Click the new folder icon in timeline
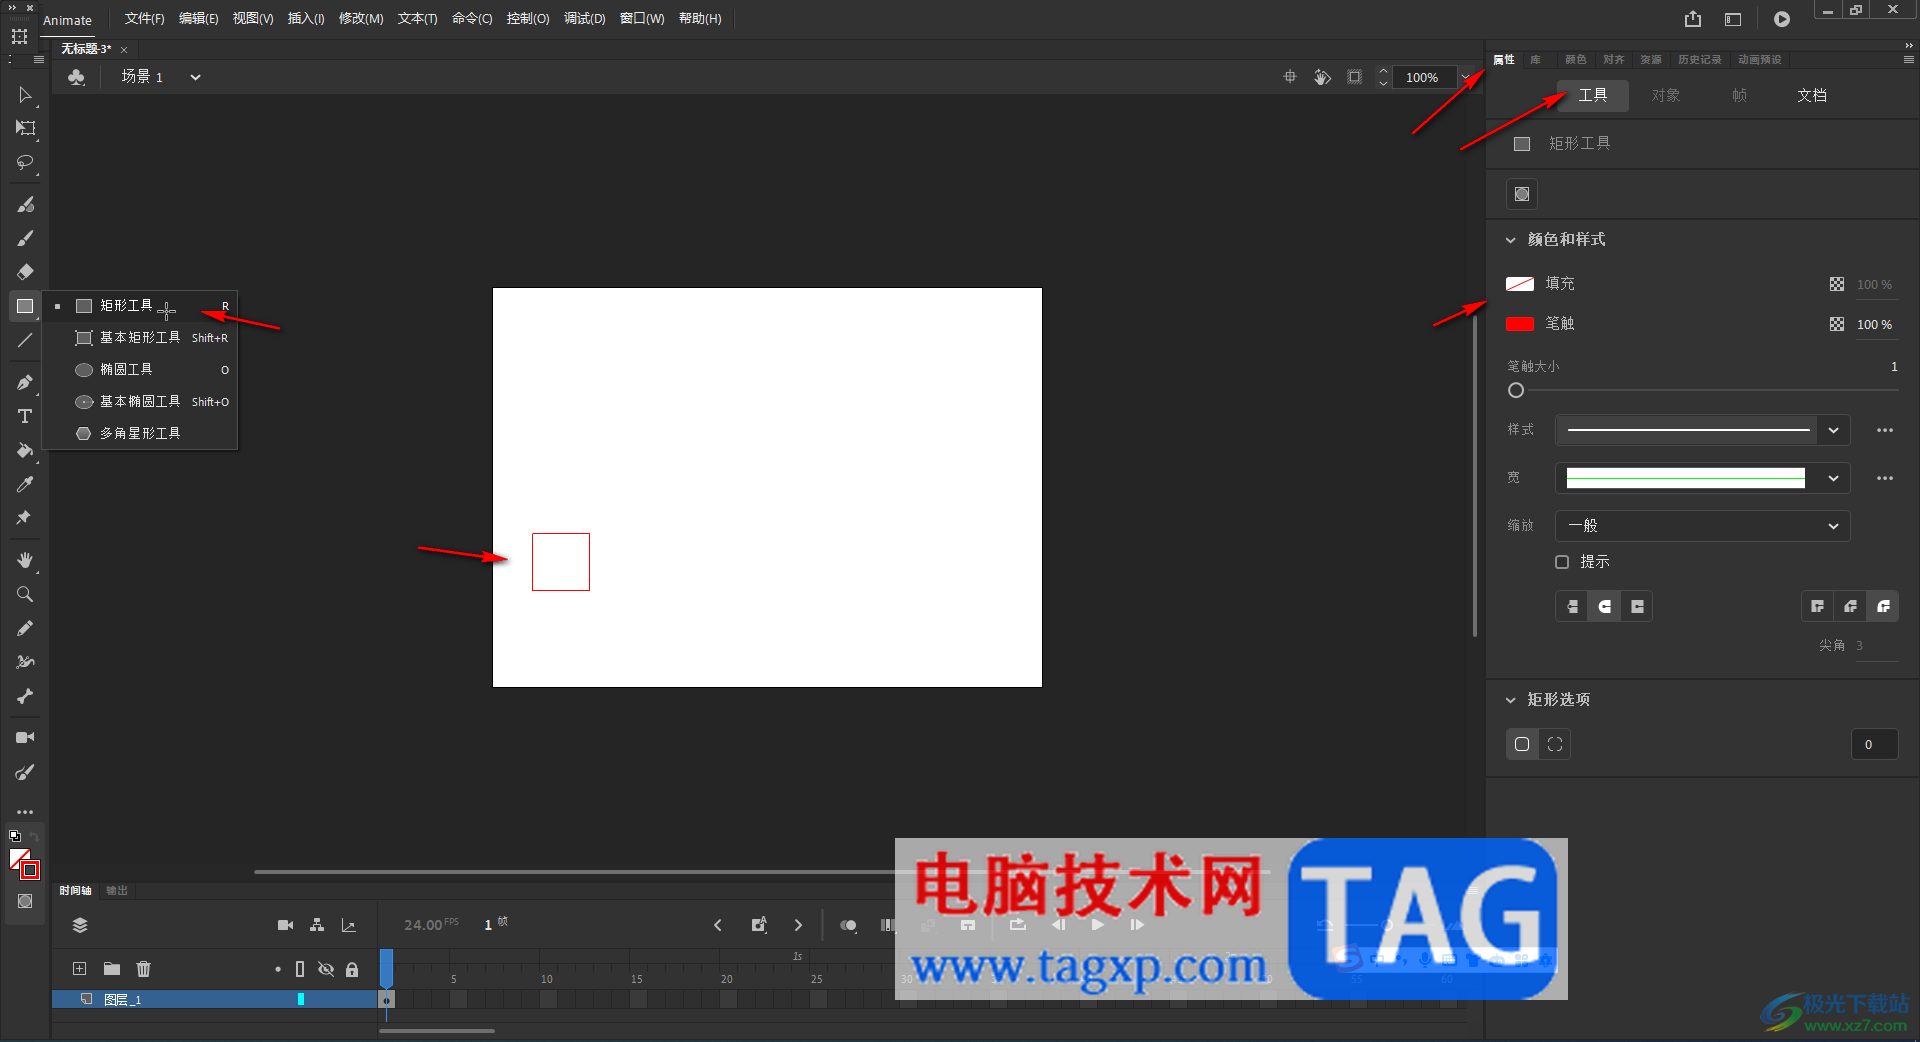The image size is (1920, 1042). click(x=112, y=968)
